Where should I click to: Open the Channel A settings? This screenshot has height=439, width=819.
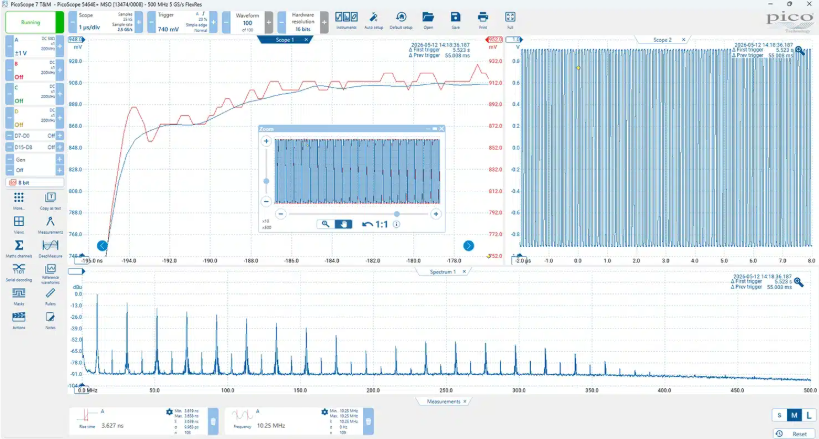coord(34,46)
